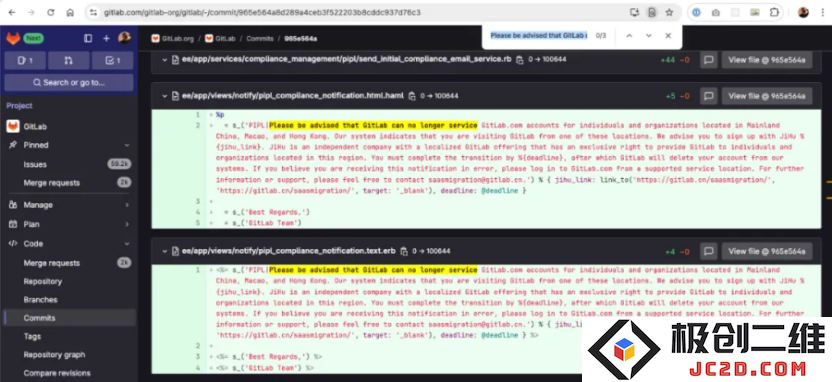Click the Commits breadcrumb
The width and height of the screenshot is (832, 382).
[260, 39]
